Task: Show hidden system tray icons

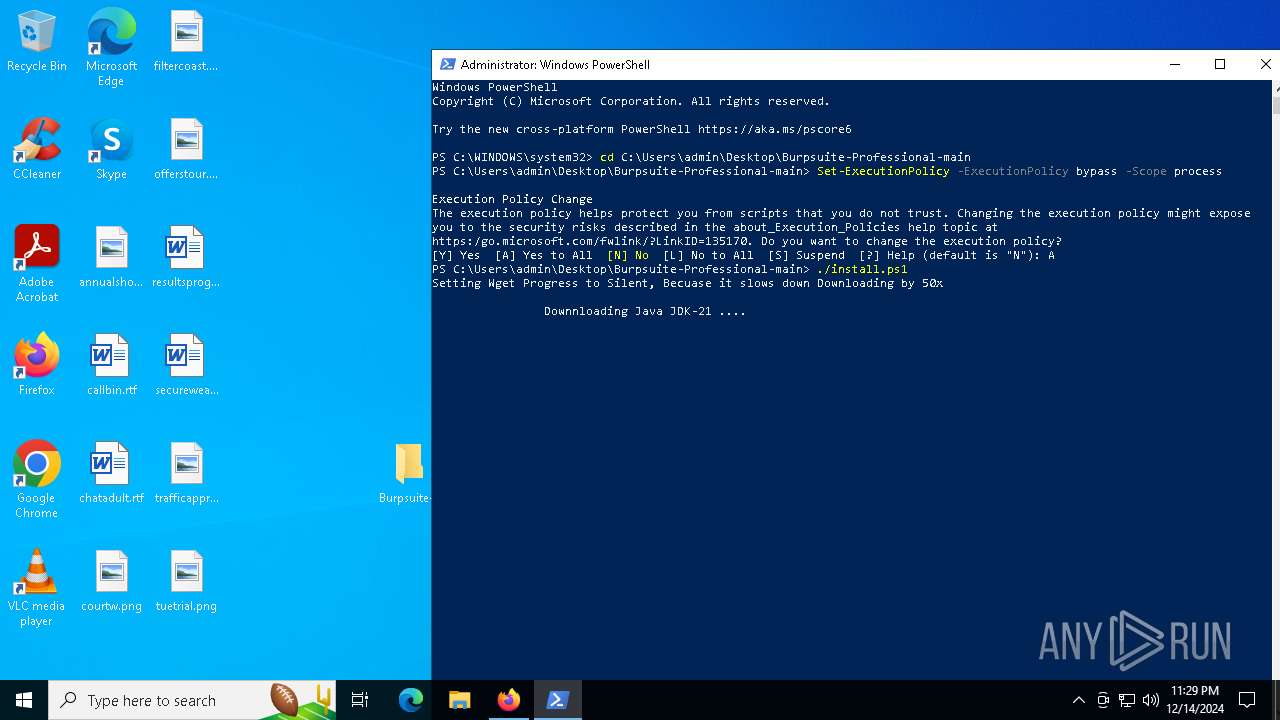Action: coord(1078,700)
